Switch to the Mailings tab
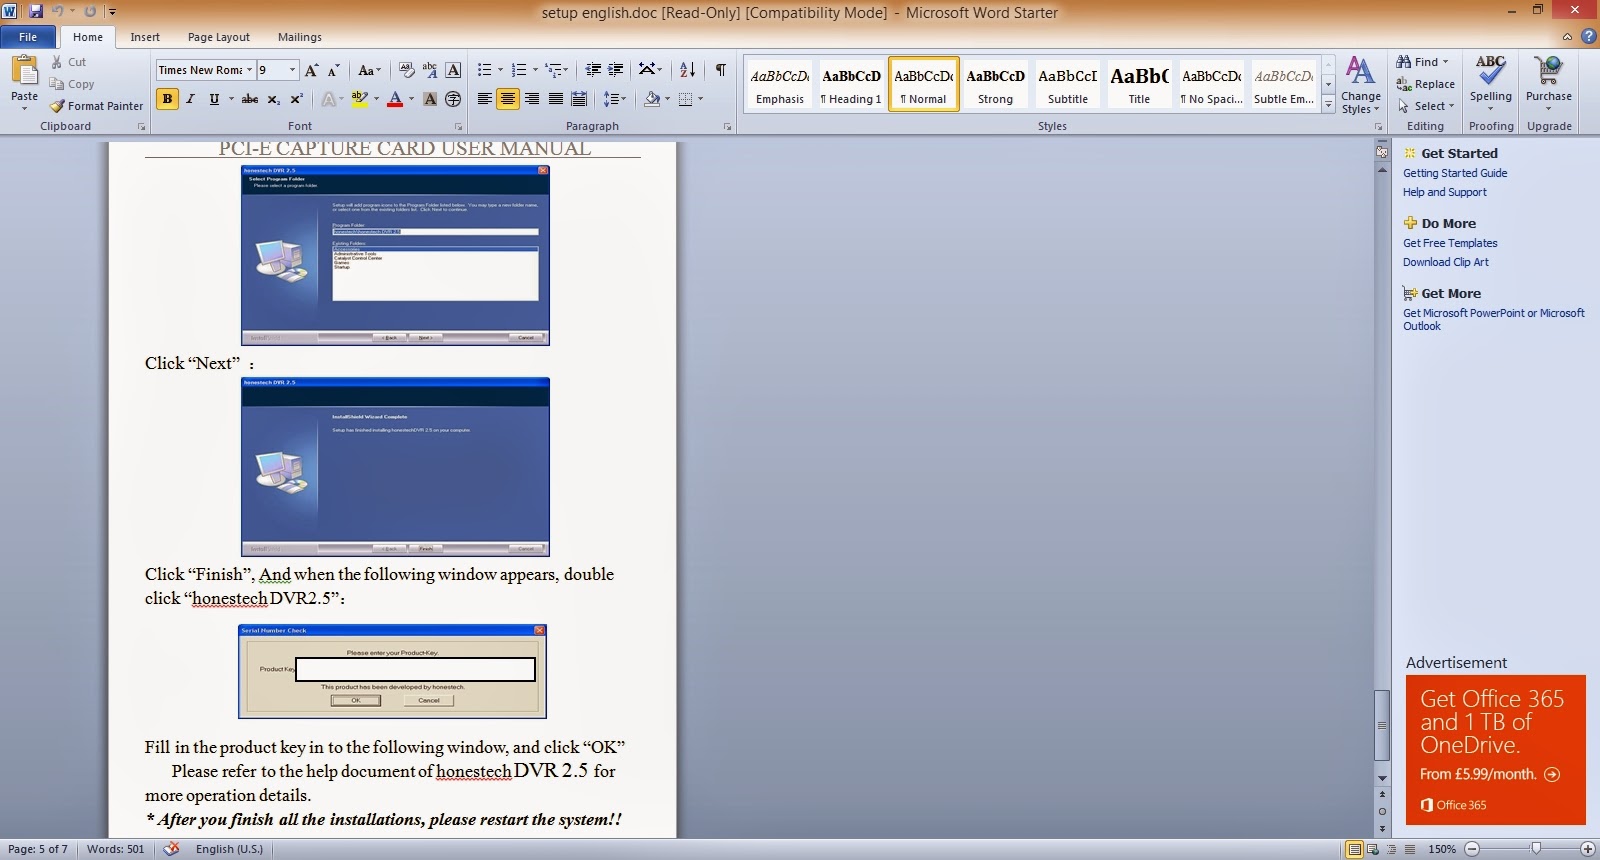 300,37
